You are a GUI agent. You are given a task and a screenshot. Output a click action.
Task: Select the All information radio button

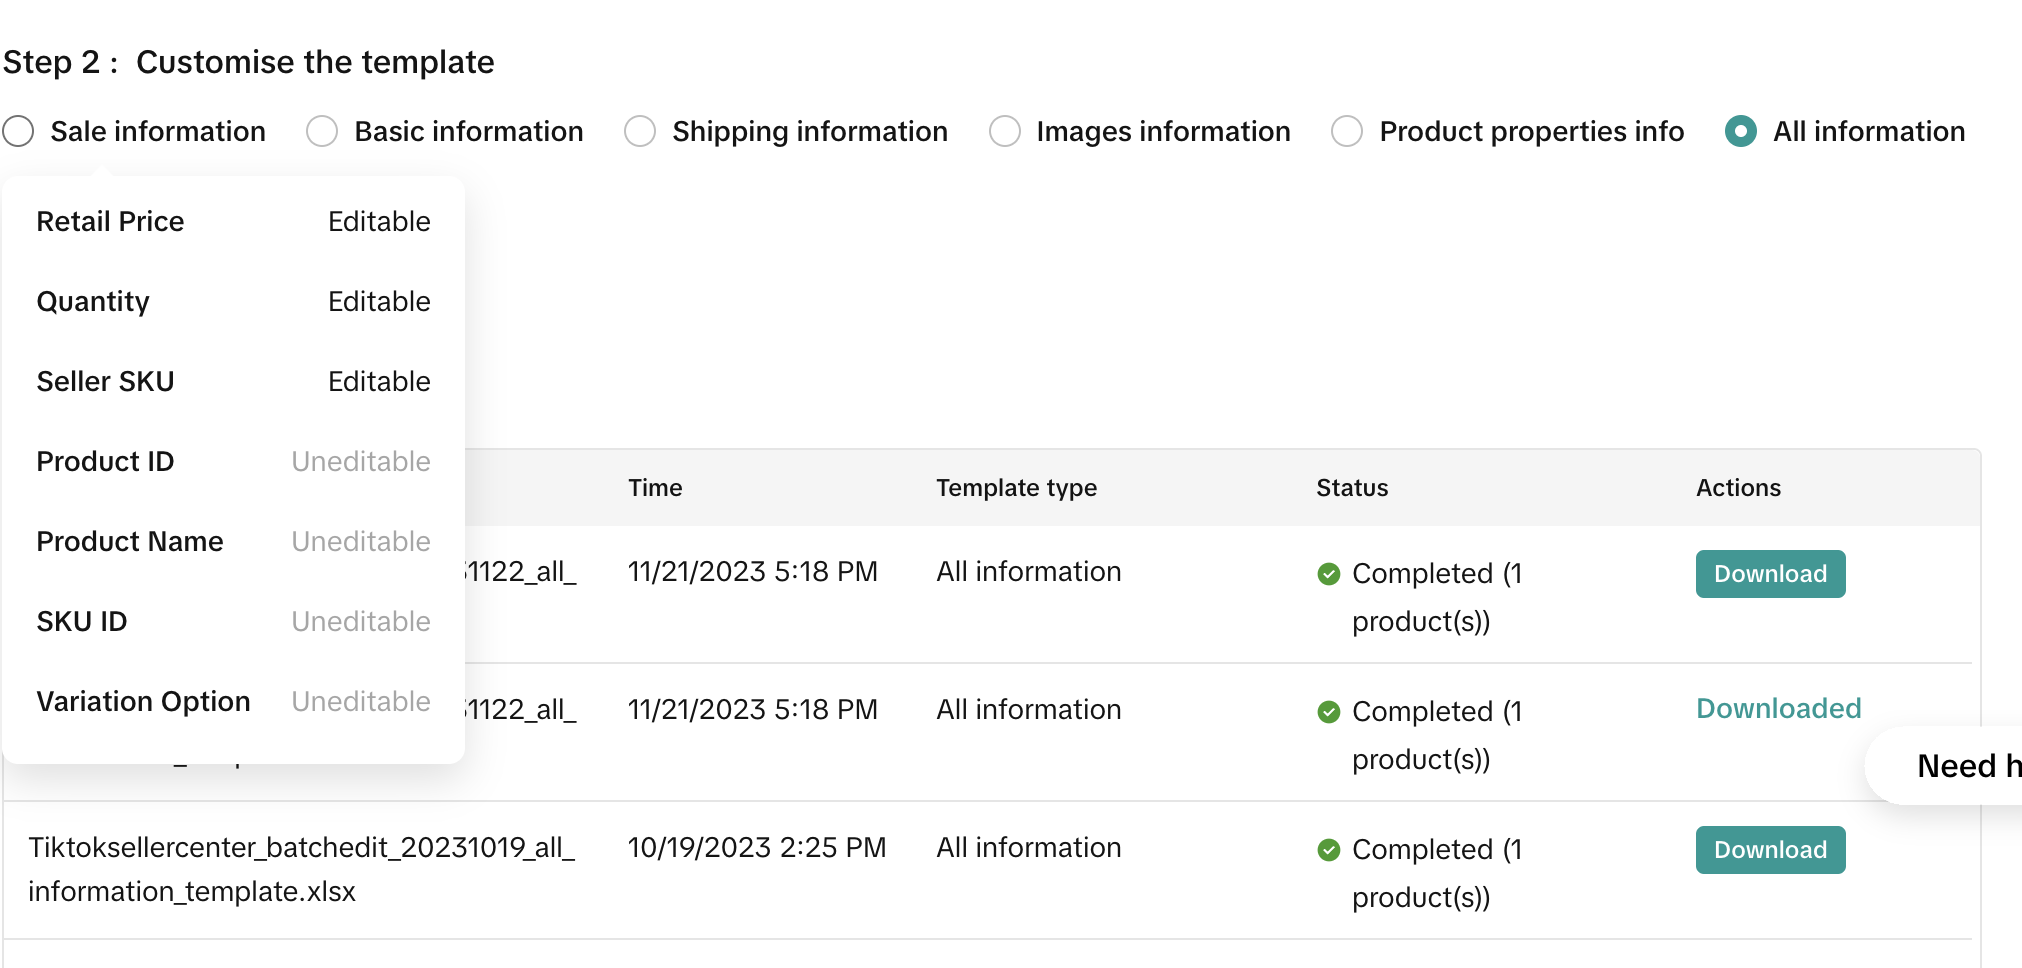[x=1741, y=131]
